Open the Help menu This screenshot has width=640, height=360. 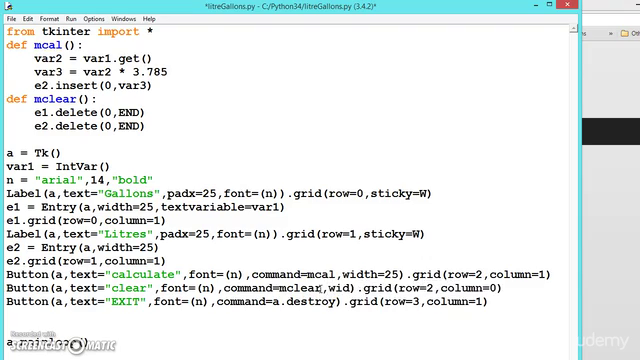pyautogui.click(x=149, y=19)
